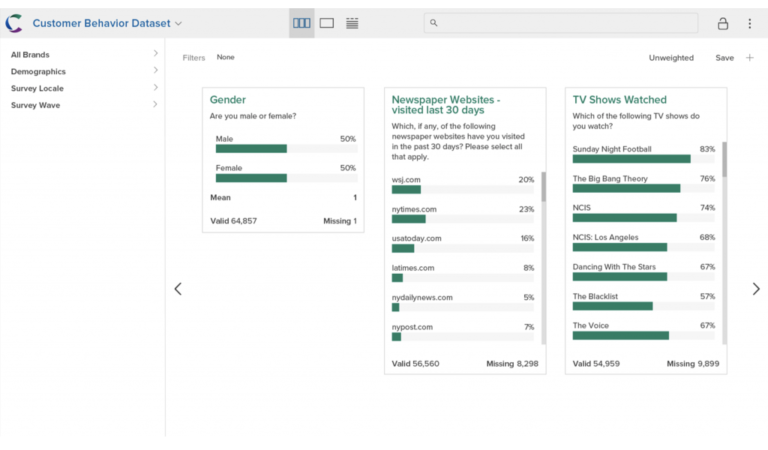The height and width of the screenshot is (450, 768).
Task: Go to previous cards with left arrow
Action: (178, 289)
